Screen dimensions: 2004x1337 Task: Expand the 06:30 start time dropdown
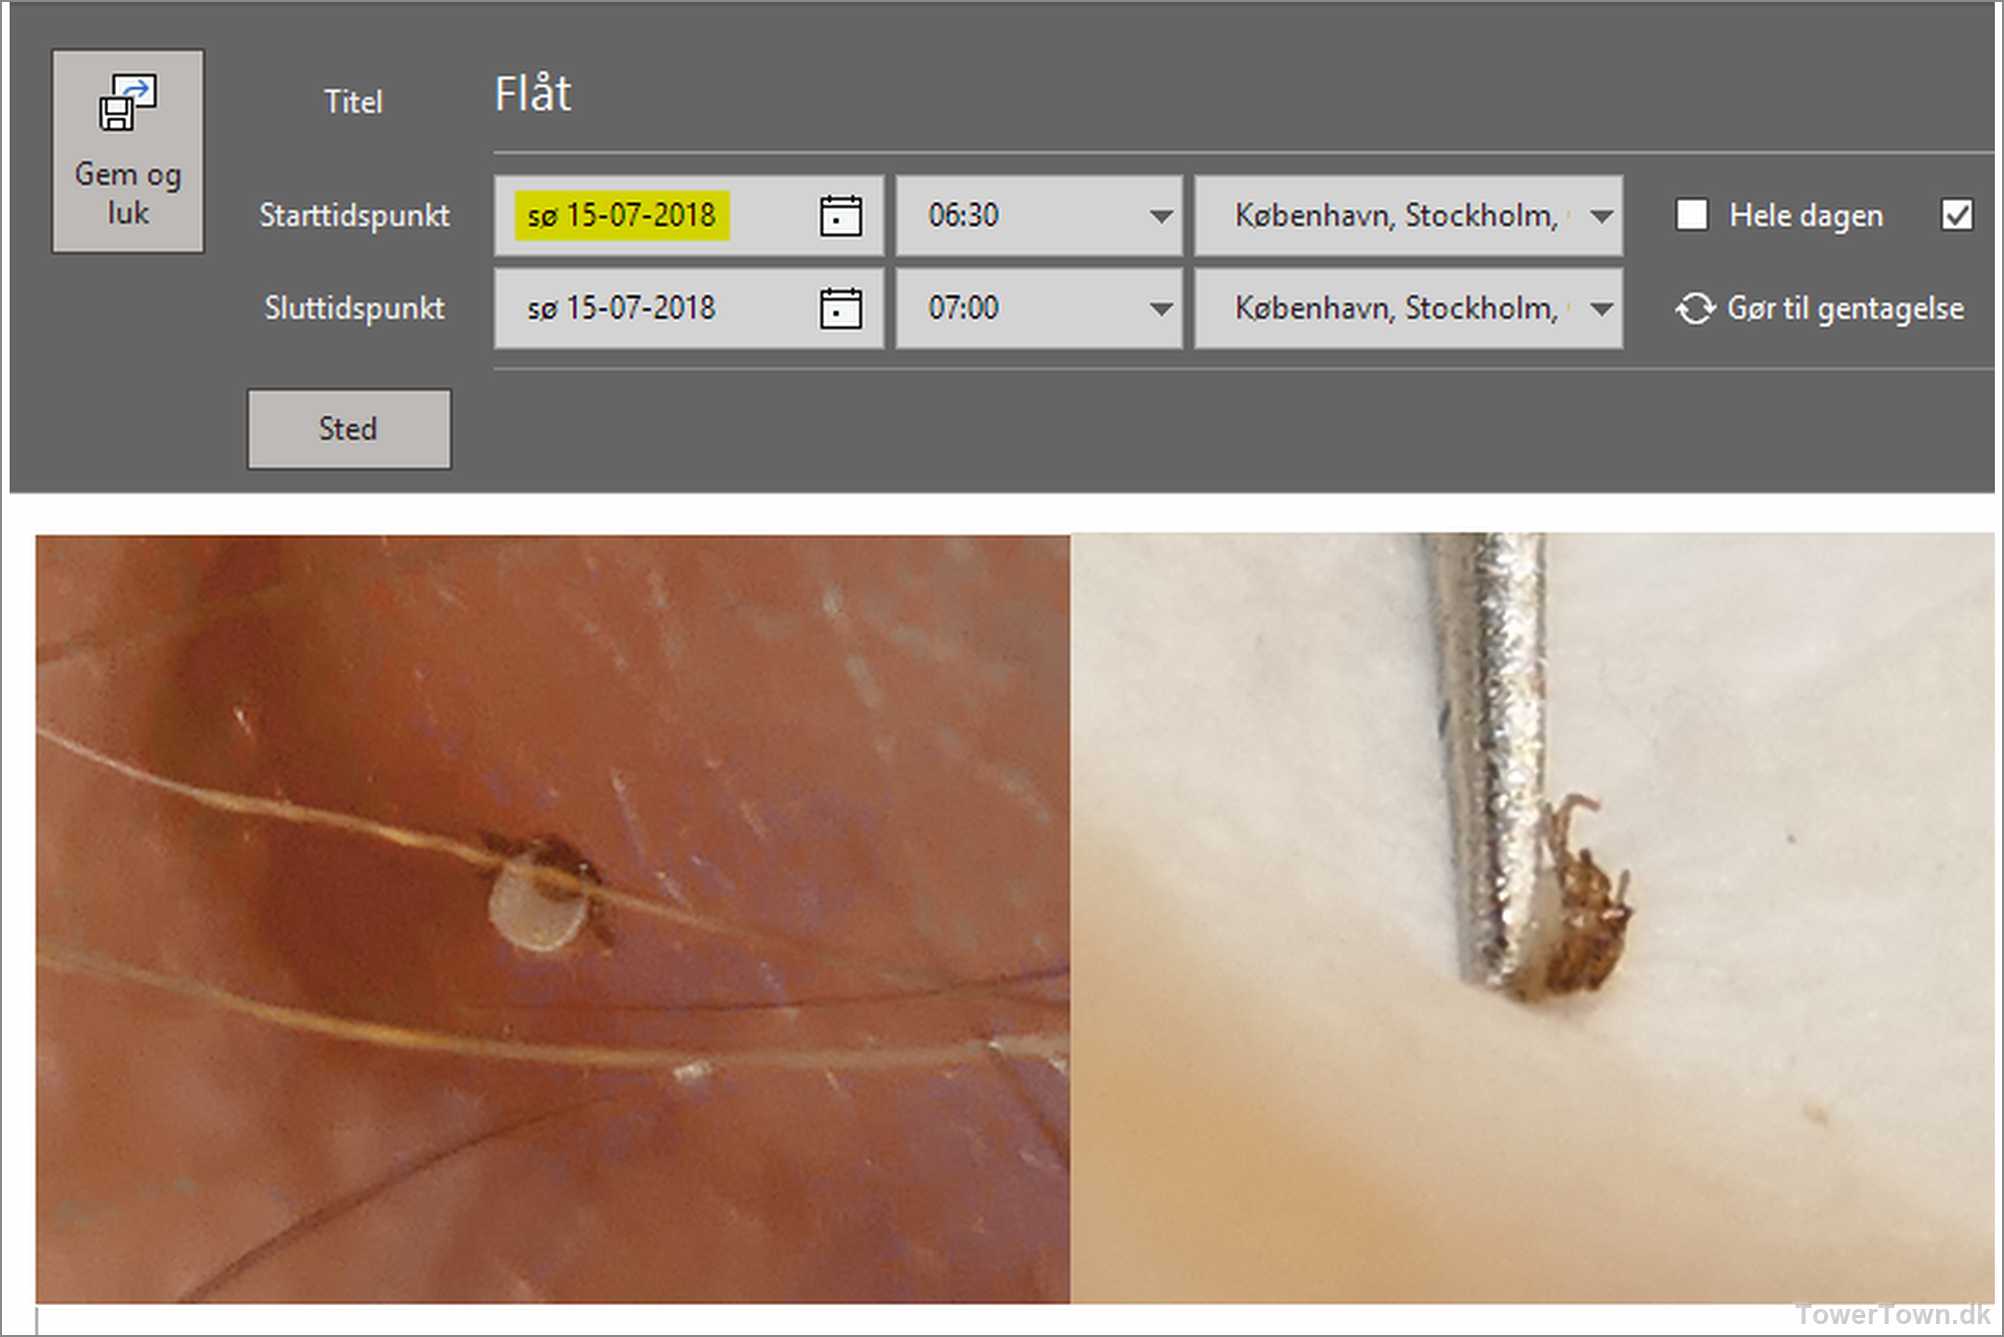click(x=1160, y=216)
